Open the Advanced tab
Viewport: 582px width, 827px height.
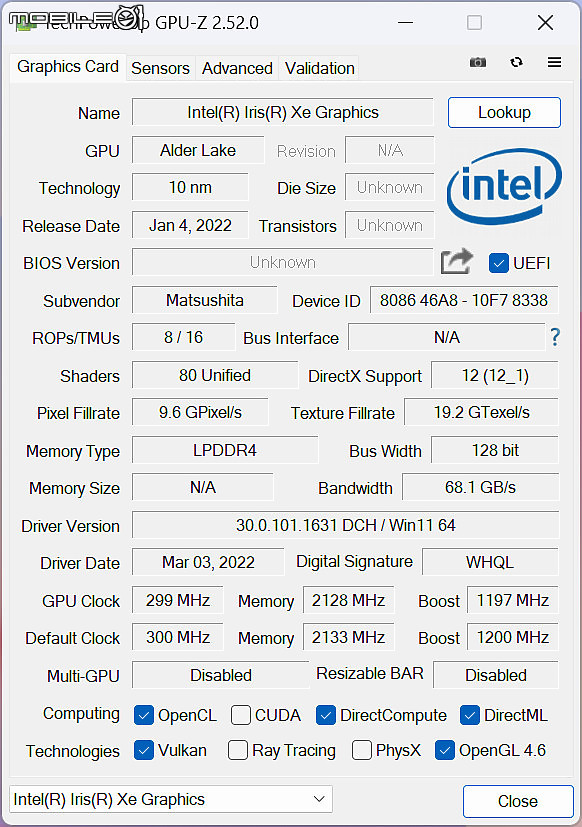237,68
